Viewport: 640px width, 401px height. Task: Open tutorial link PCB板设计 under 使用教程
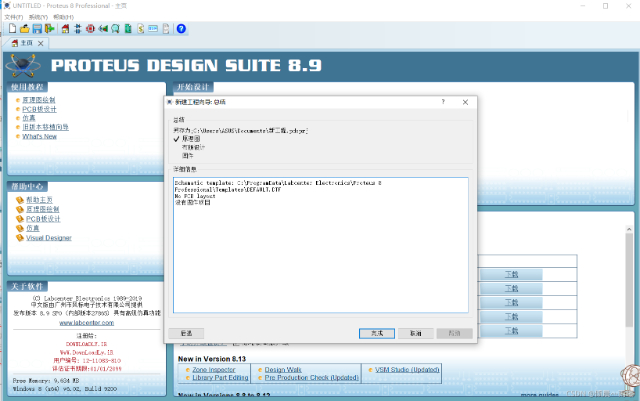pyautogui.click(x=40, y=109)
